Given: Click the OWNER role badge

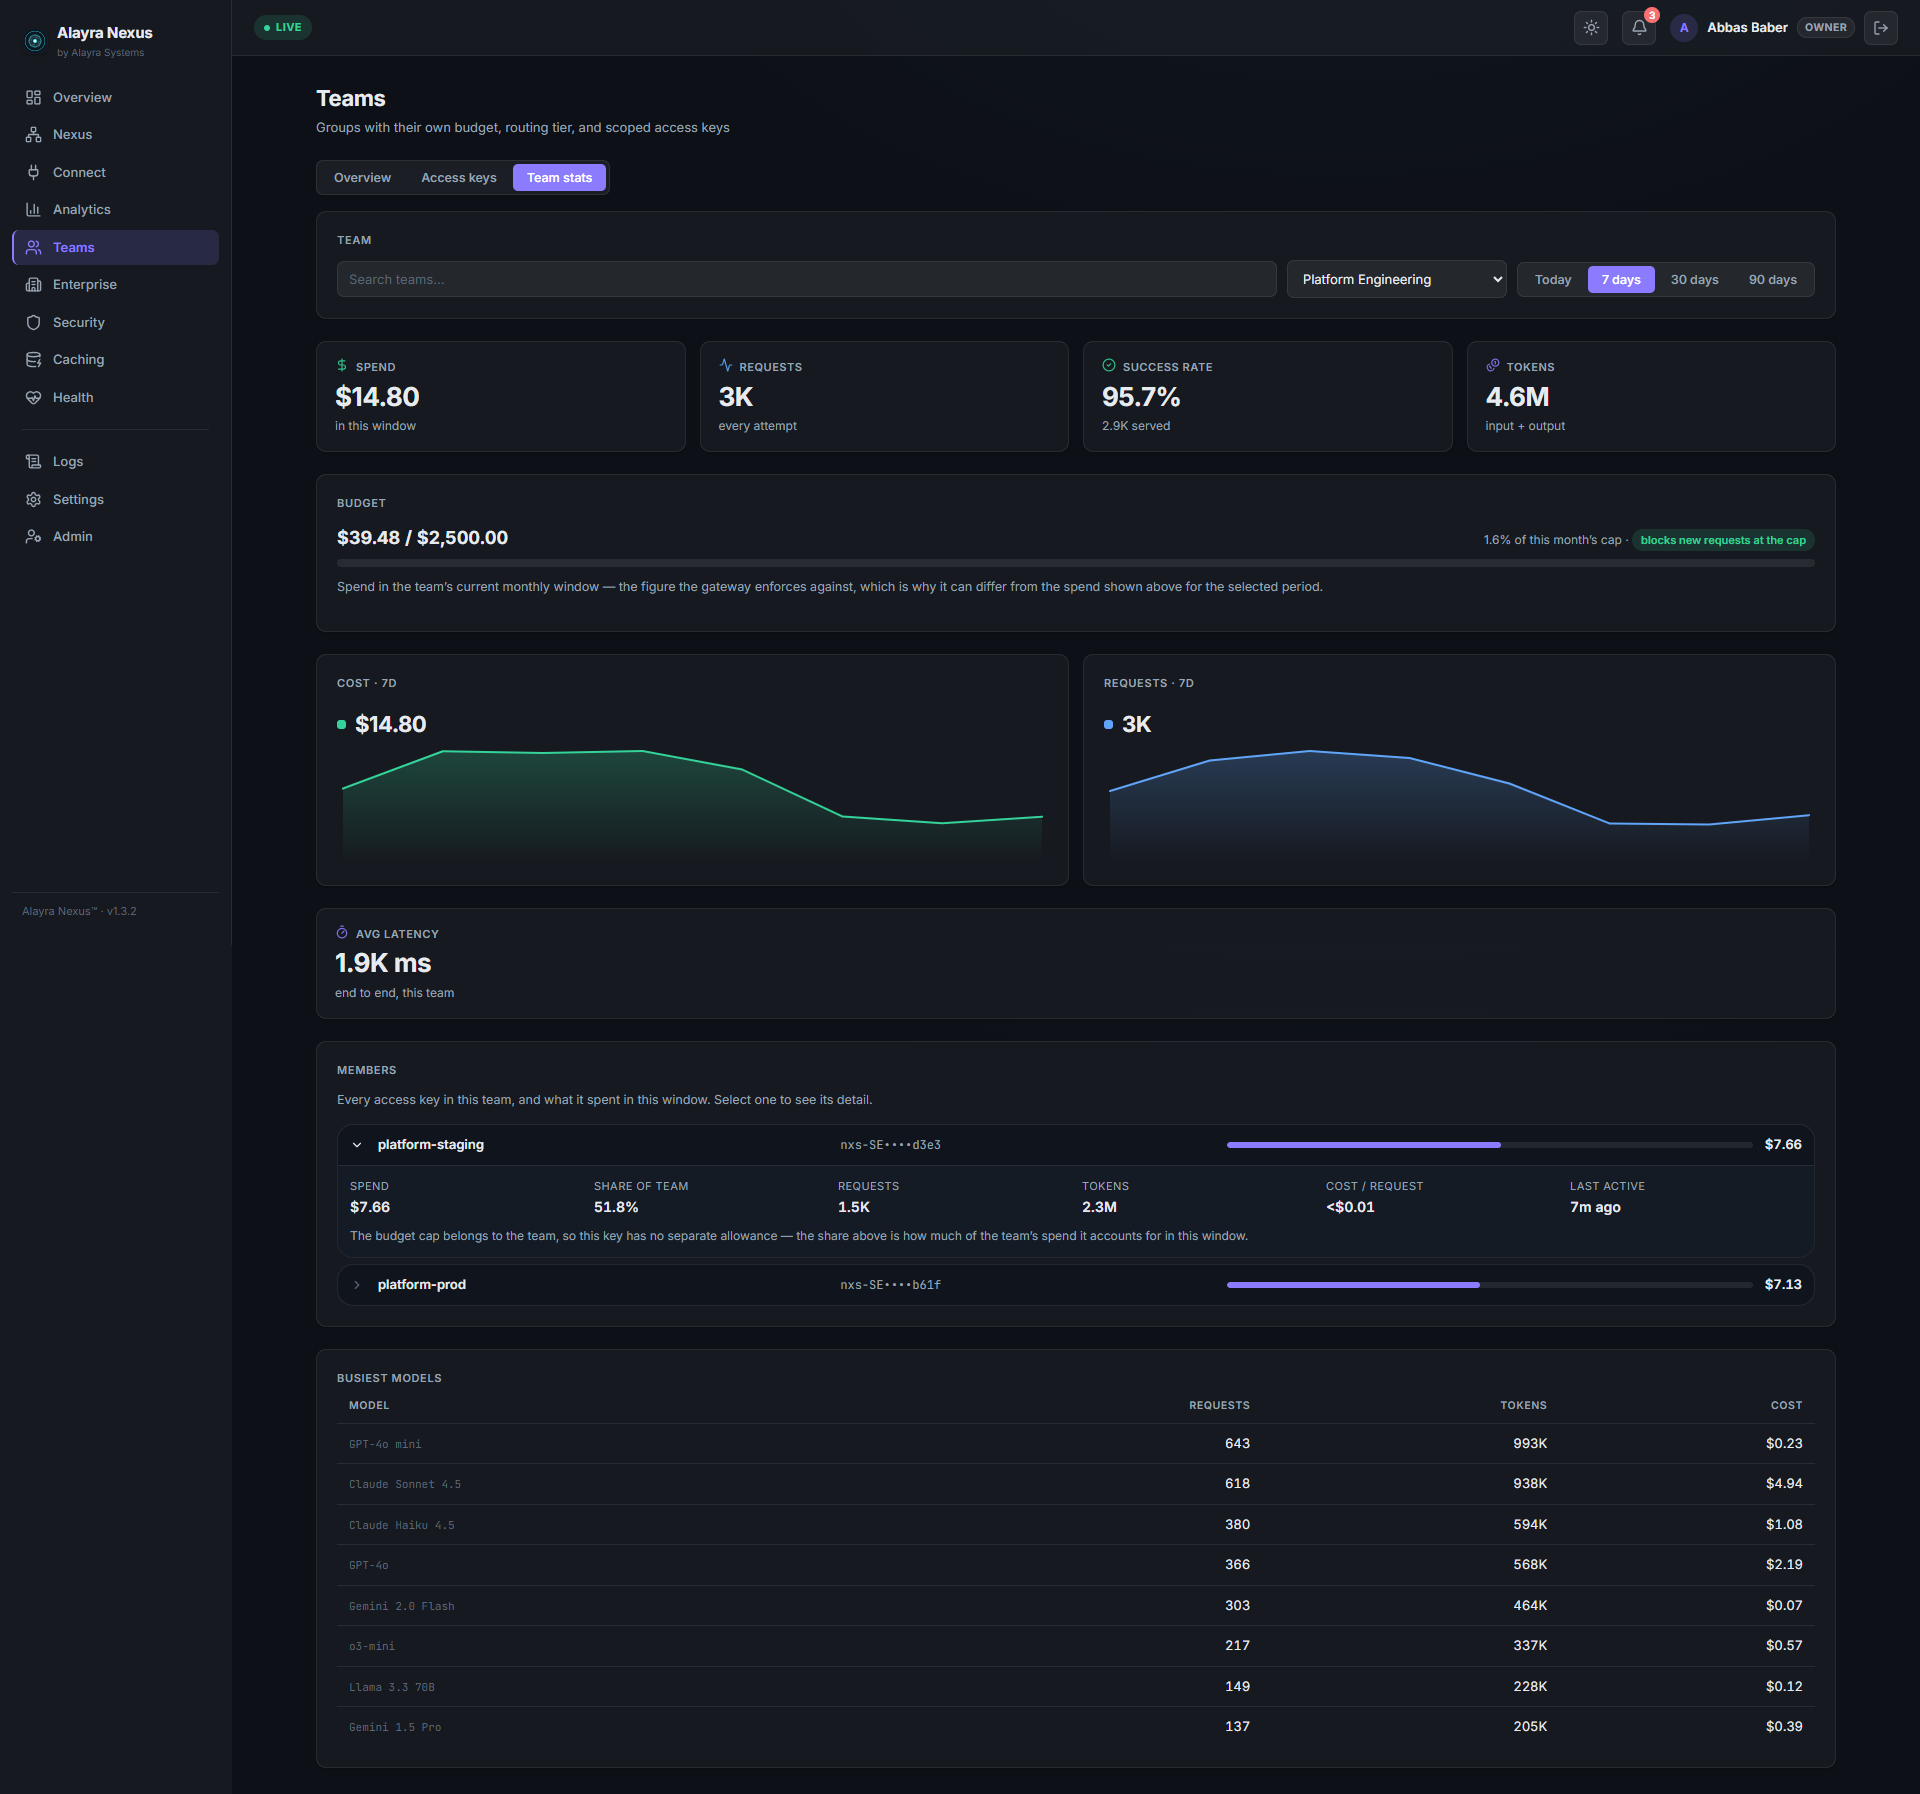Looking at the screenshot, I should [1826, 28].
